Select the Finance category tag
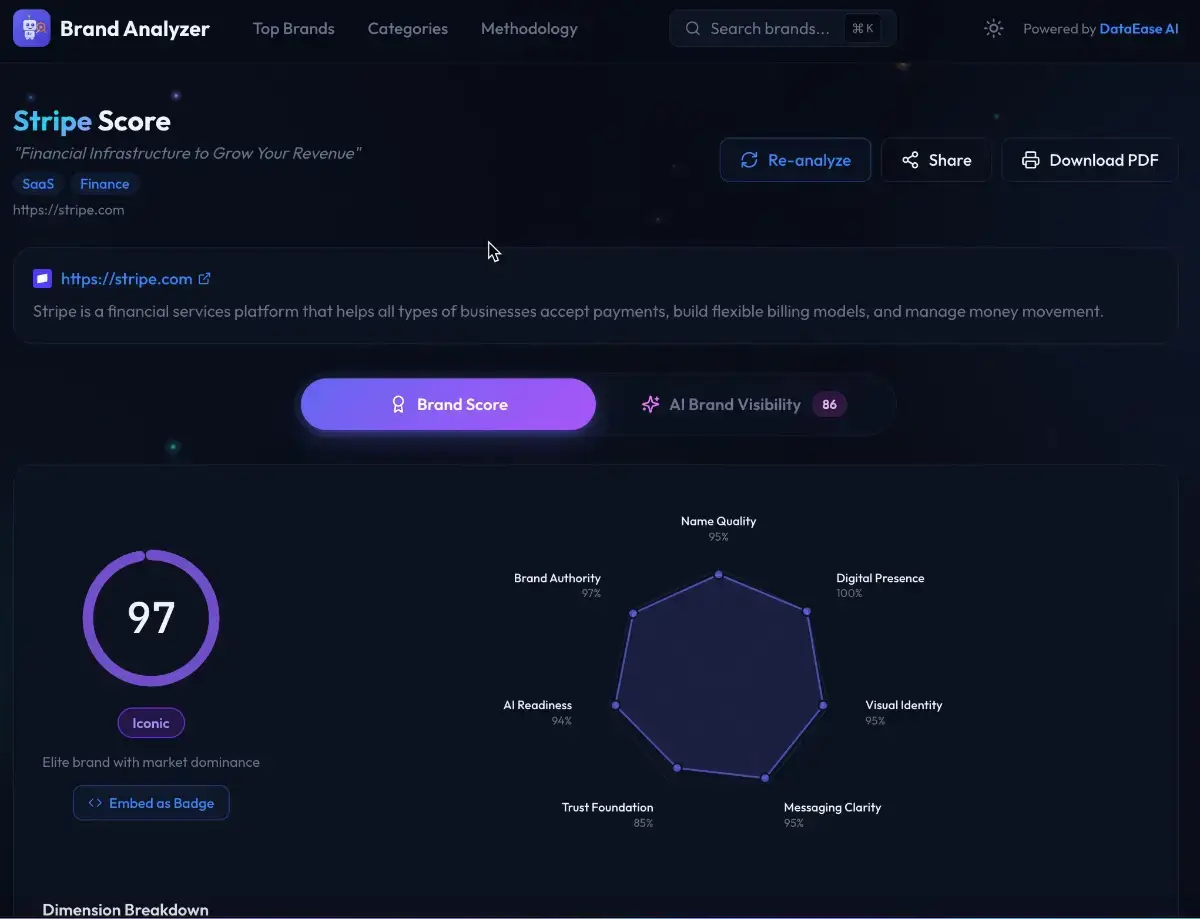 105,184
